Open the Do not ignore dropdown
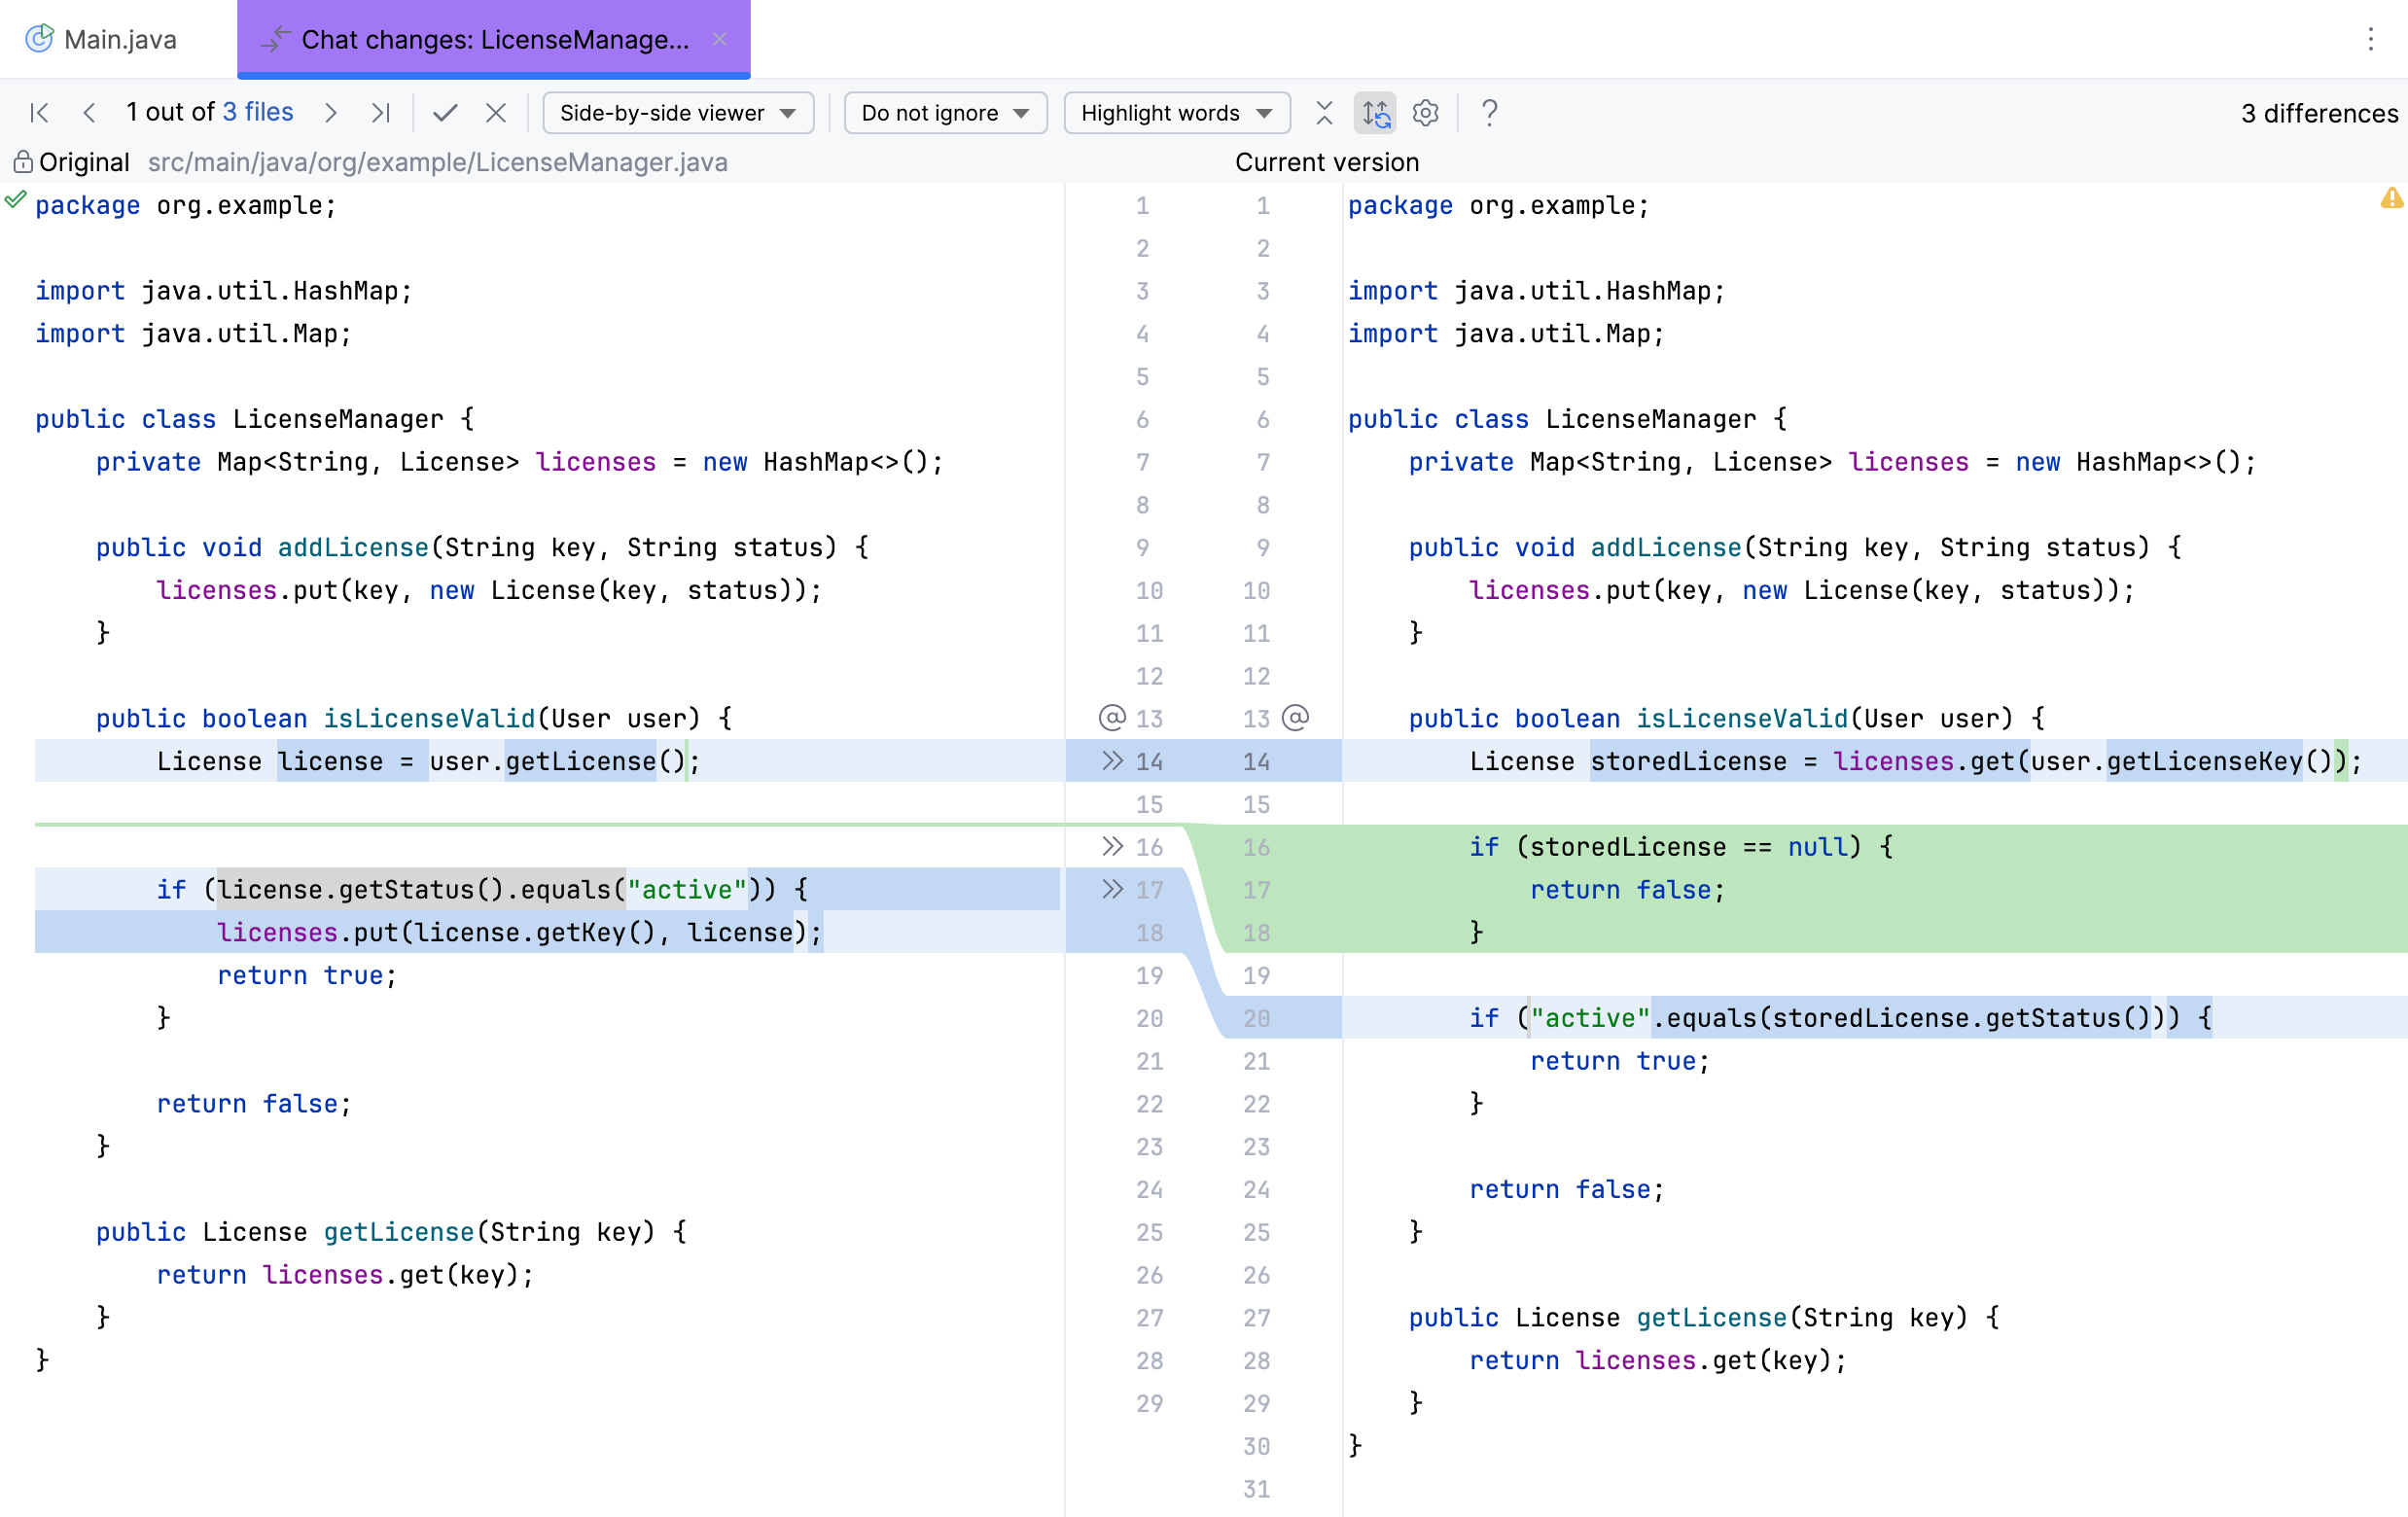The width and height of the screenshot is (2408, 1517). click(945, 113)
